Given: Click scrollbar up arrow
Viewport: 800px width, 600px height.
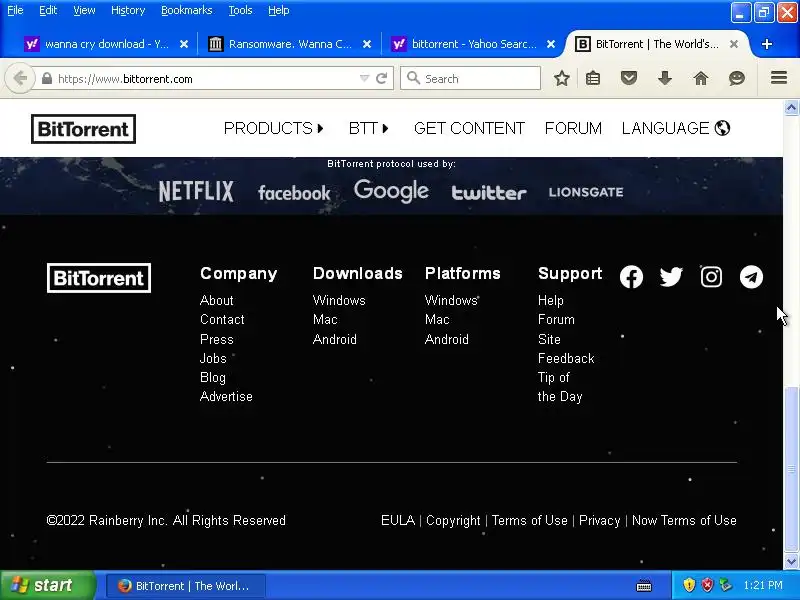Looking at the screenshot, I should (791, 108).
